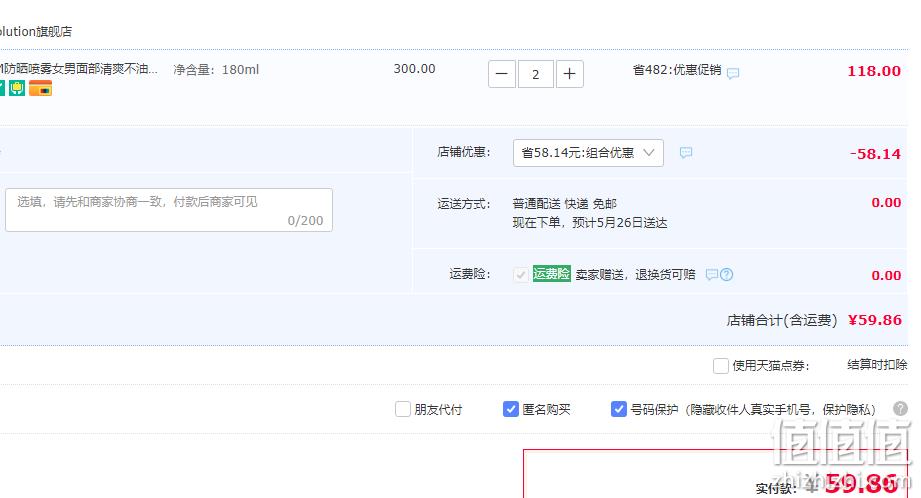
Task: Open the comment icon next to 退换货可赔
Action: click(x=712, y=274)
